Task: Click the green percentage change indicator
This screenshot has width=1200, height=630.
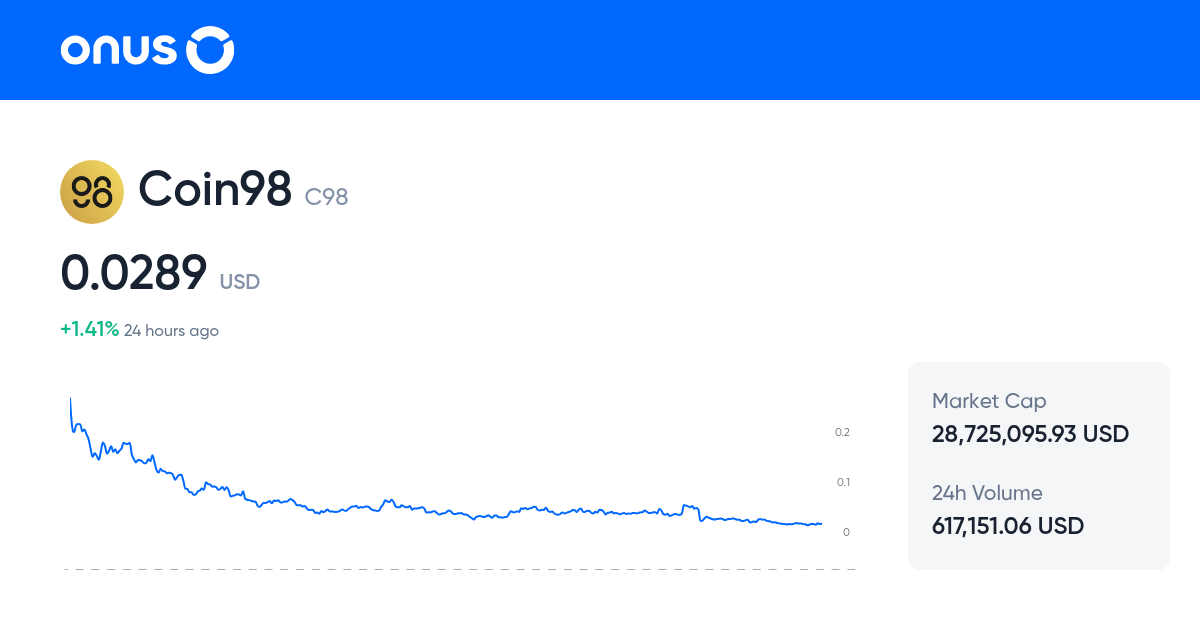Action: point(86,328)
